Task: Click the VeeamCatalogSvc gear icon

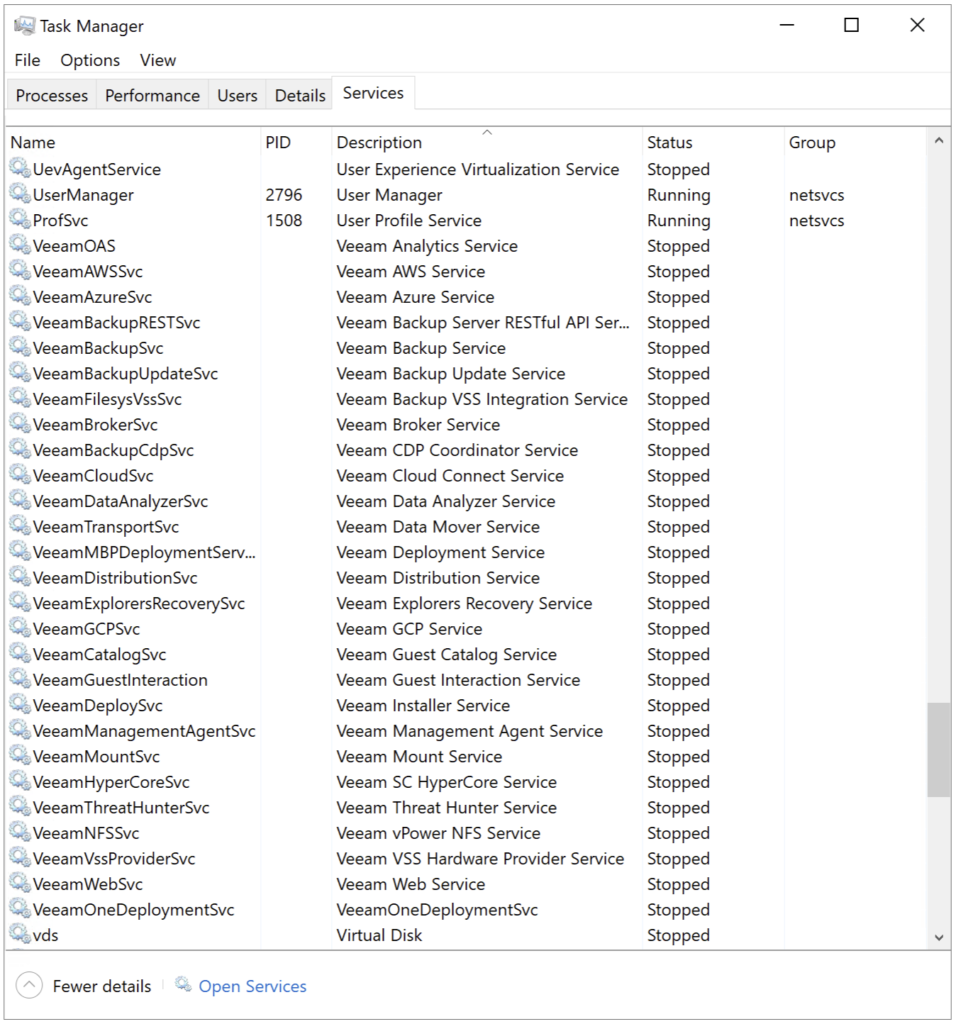Action: tap(20, 652)
